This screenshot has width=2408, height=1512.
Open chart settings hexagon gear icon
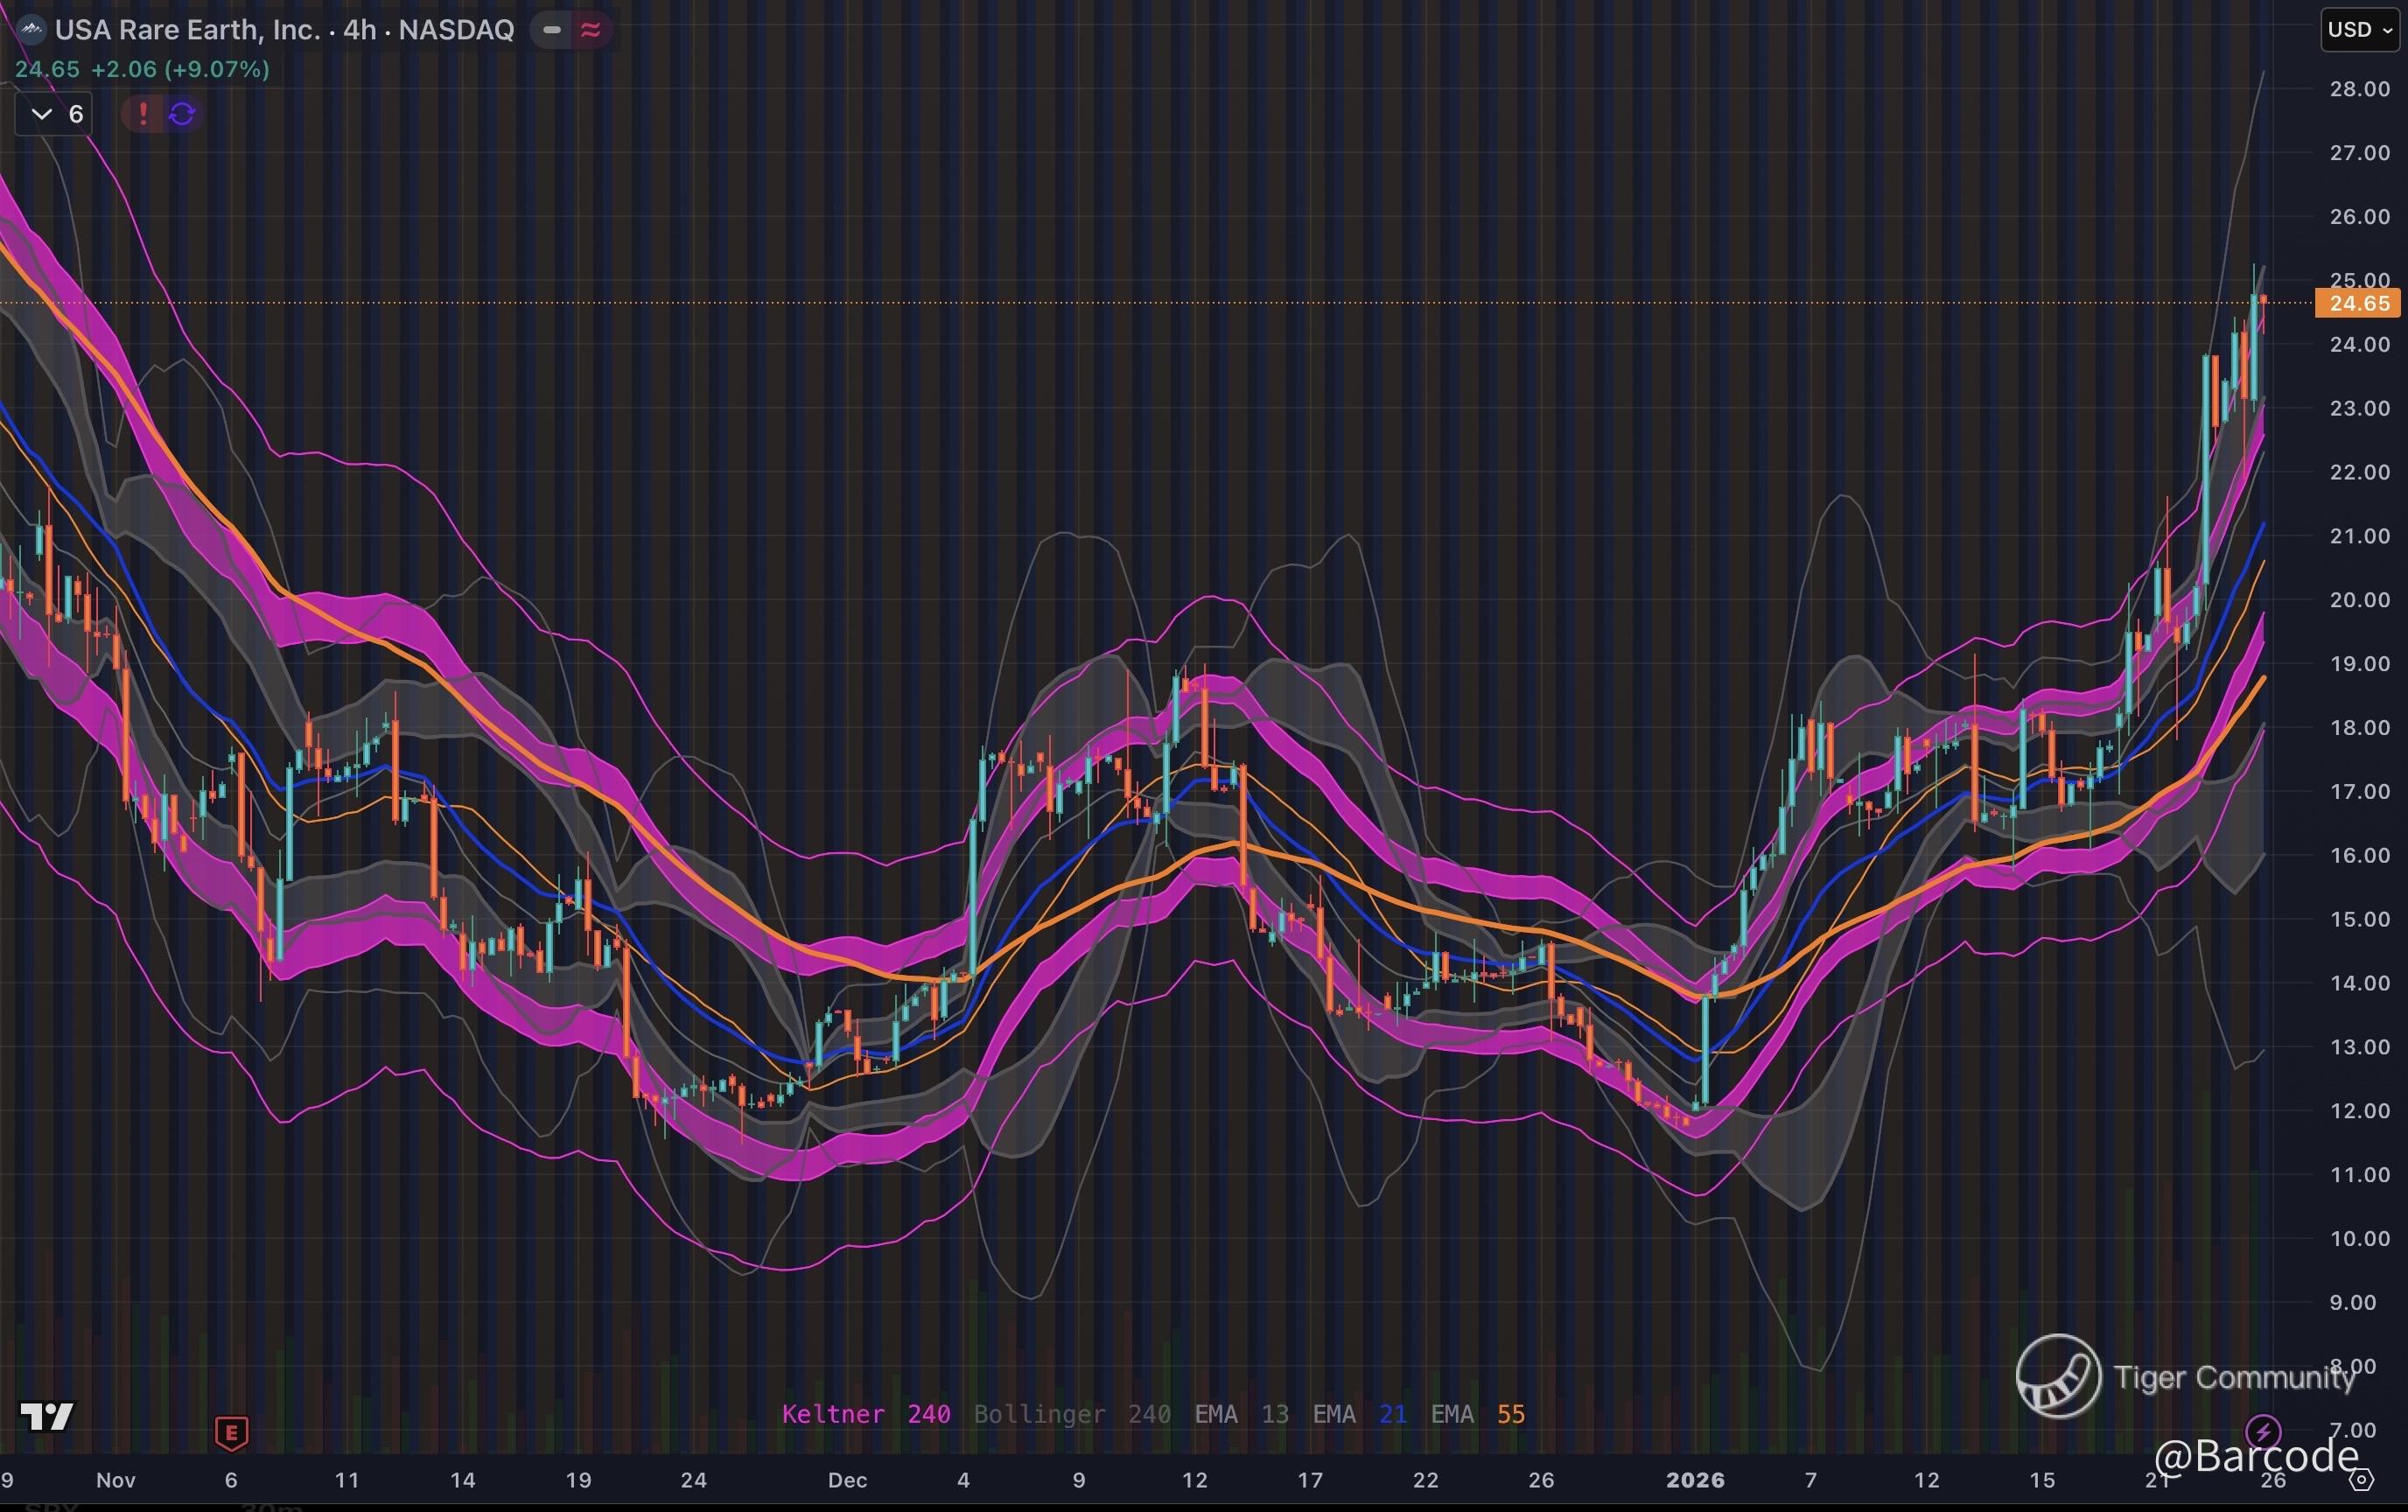(2361, 1479)
